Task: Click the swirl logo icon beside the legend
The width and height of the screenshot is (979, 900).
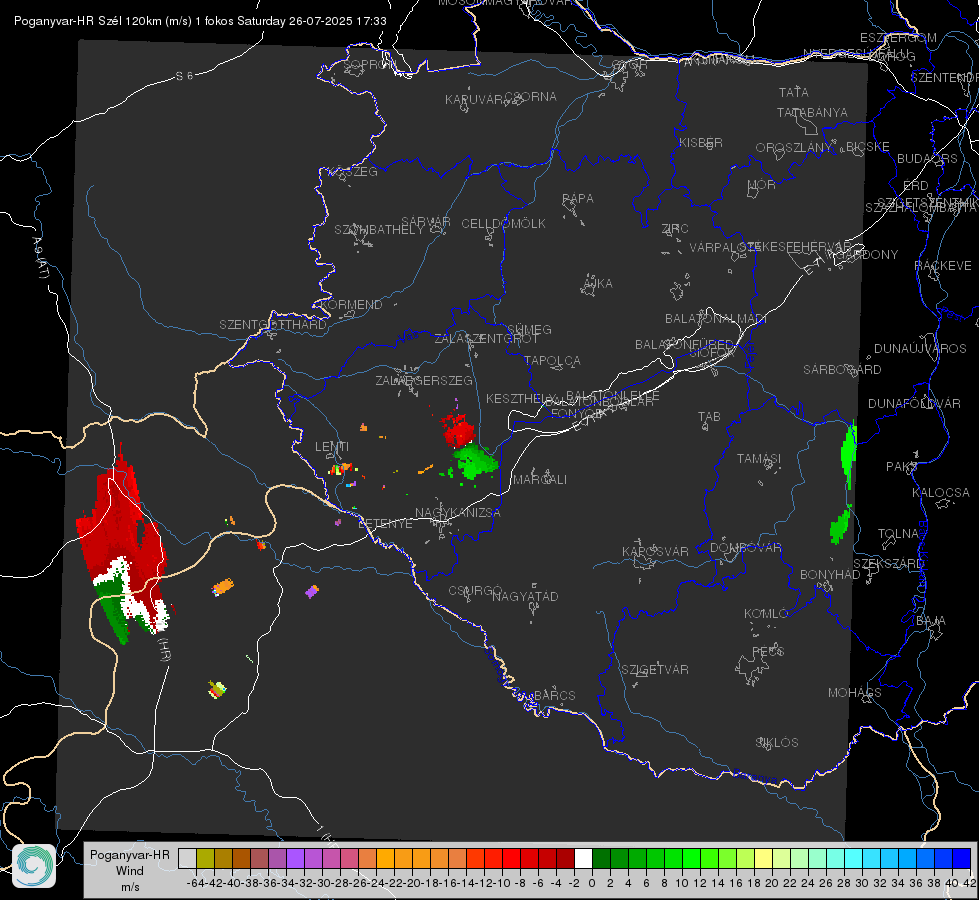Action: [34, 866]
